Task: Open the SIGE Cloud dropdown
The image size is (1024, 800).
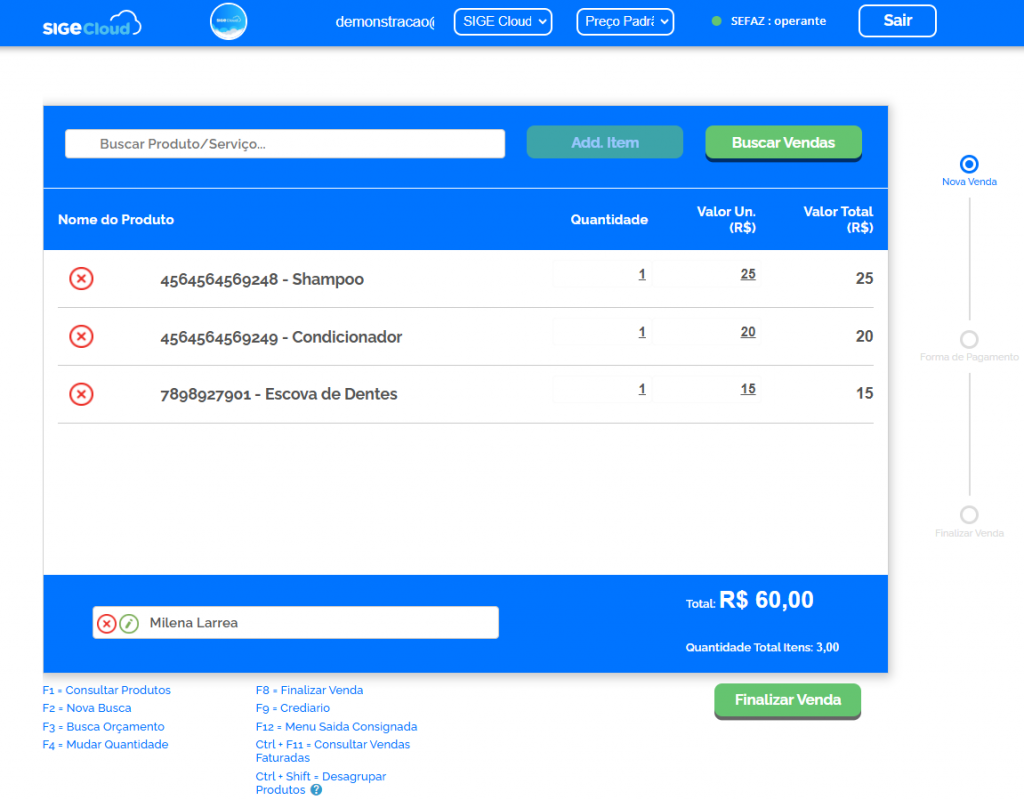Action: point(502,22)
